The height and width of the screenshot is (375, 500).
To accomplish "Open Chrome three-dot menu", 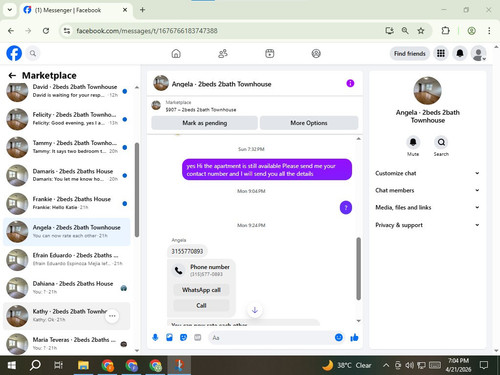I will coord(489,31).
